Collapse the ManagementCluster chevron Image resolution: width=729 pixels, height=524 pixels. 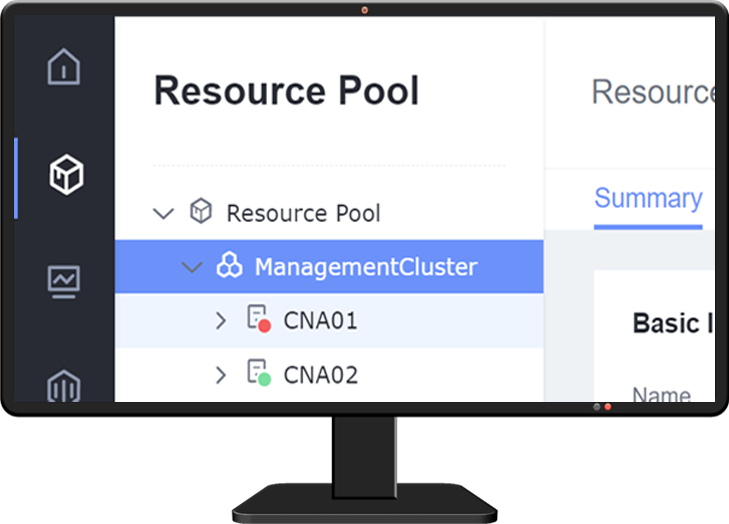192,267
